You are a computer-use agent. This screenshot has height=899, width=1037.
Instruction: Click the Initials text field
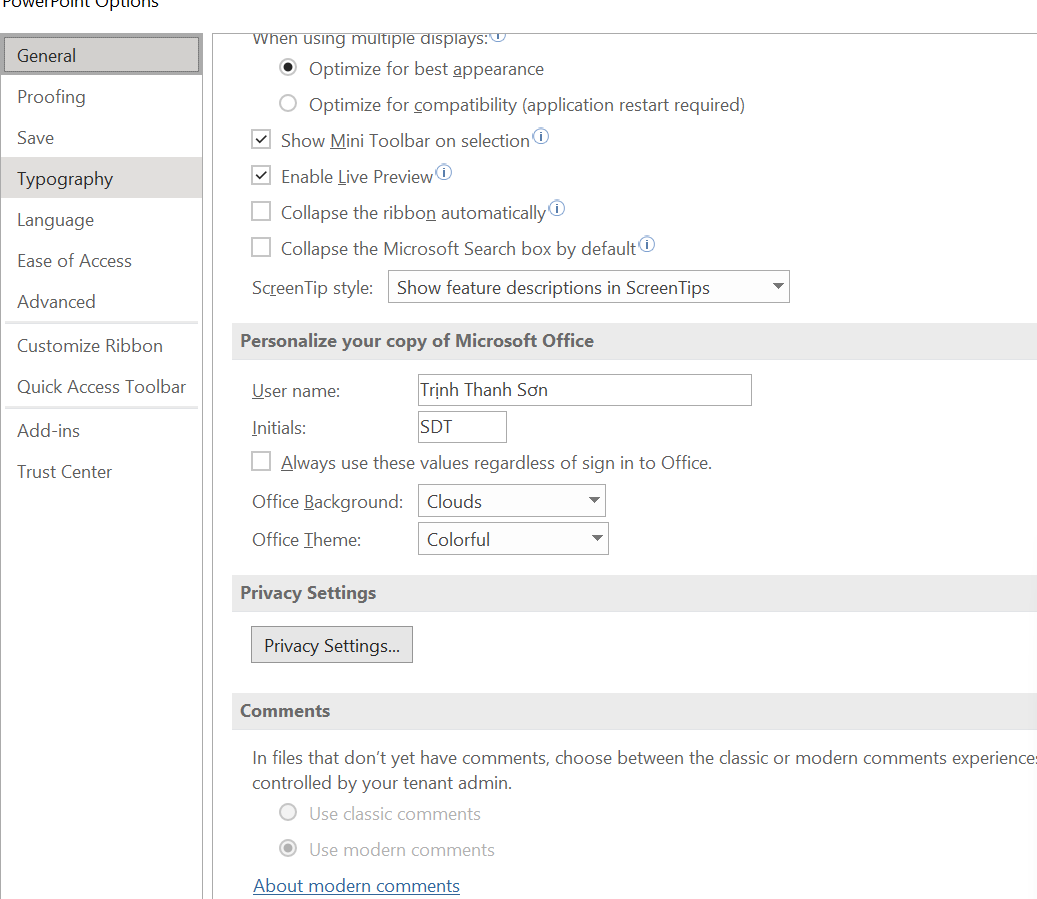(462, 427)
